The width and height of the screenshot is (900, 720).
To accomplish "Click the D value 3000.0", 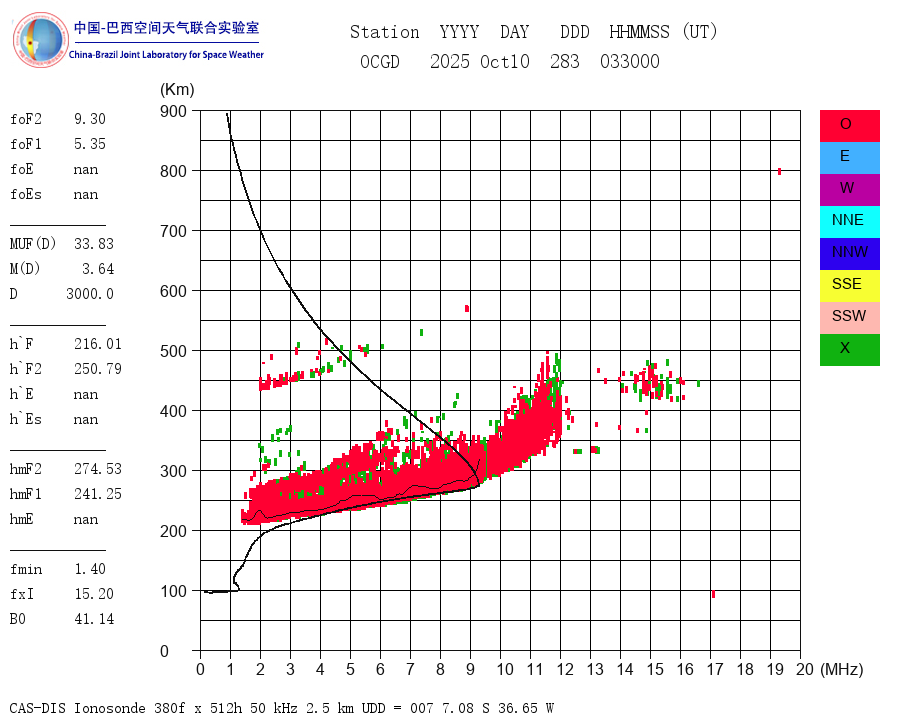I will [x=90, y=294].
